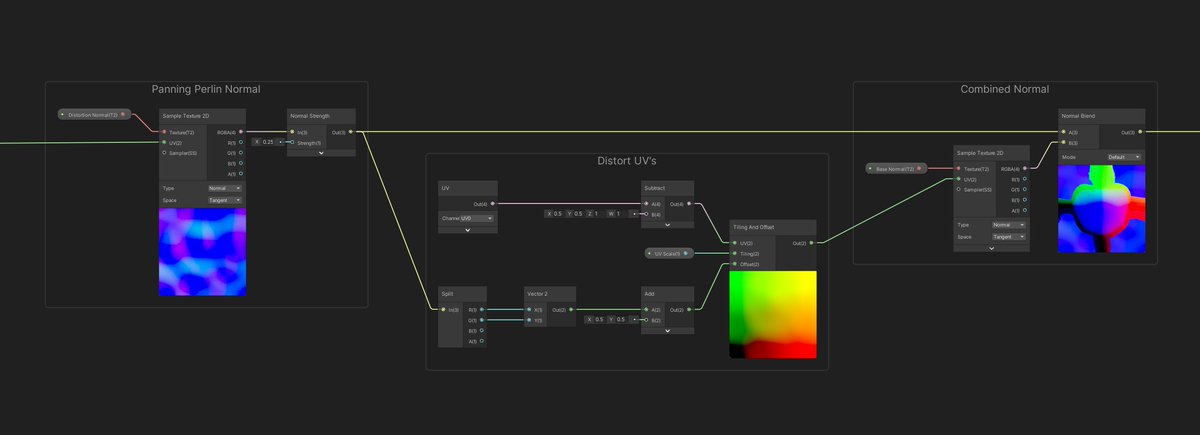This screenshot has height=435, width=1200.
Task: Click Subtract node A(4) input port
Action: 646,204
